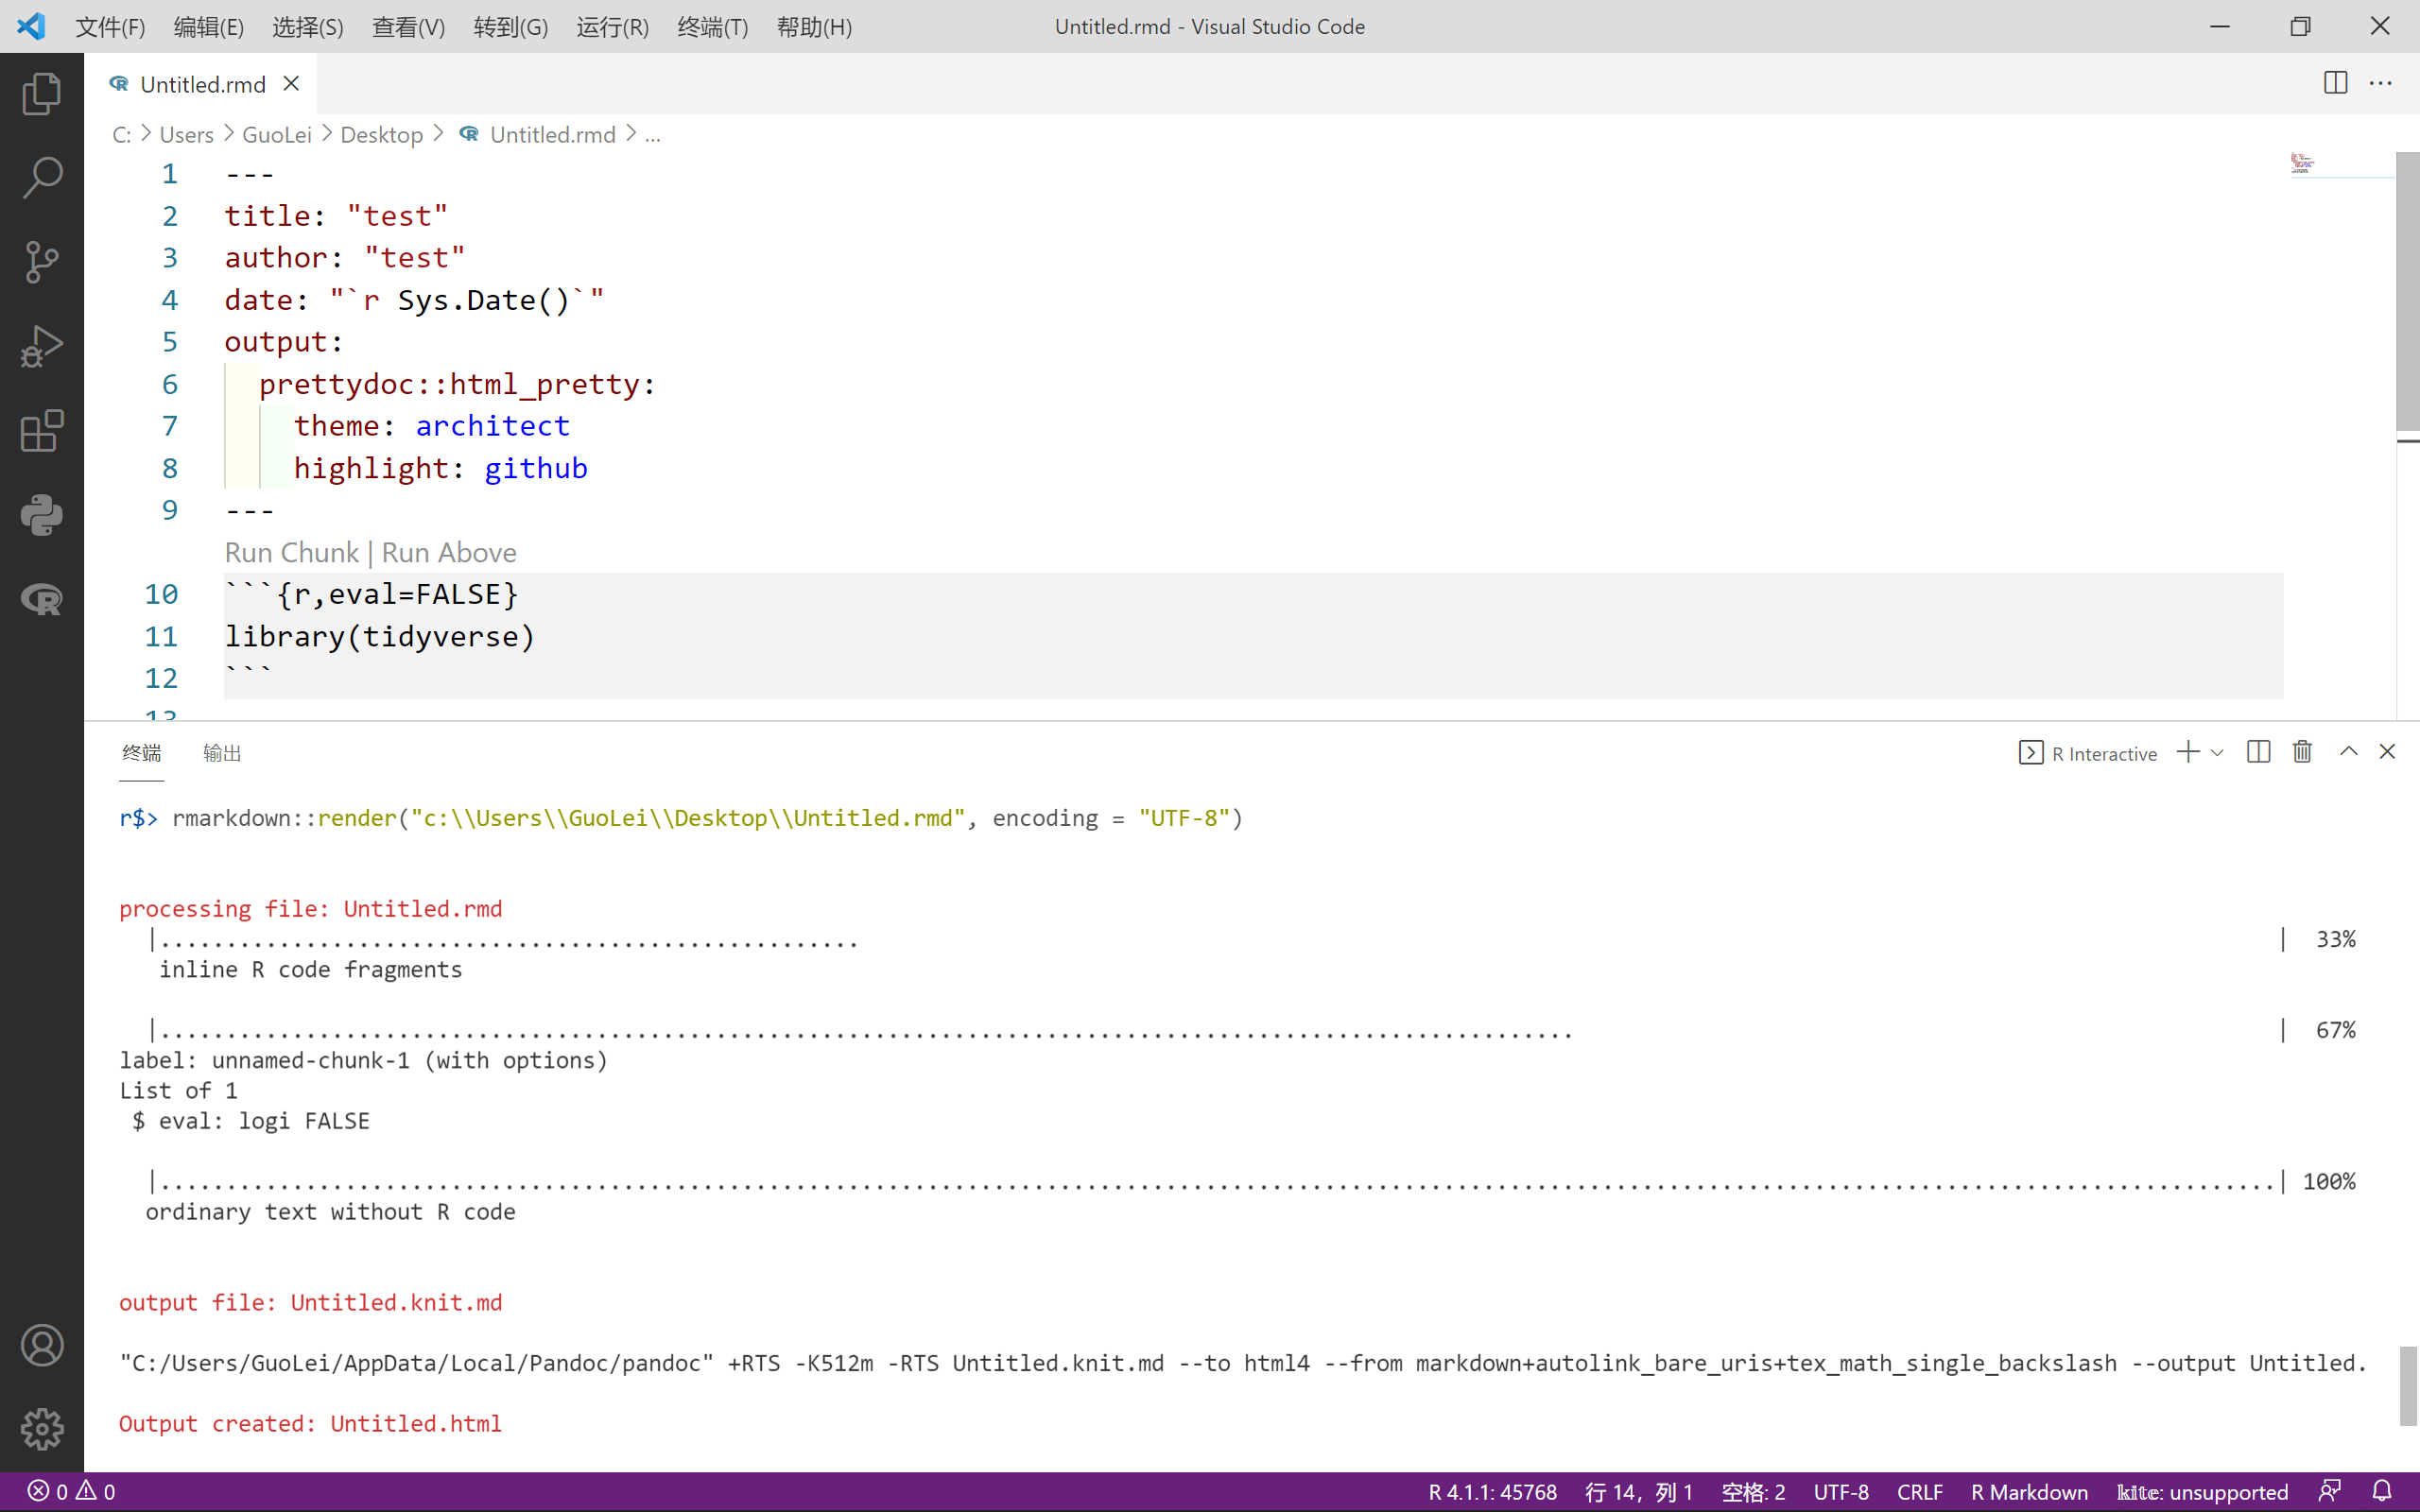Switch to the 输出 panel tab
The height and width of the screenshot is (1512, 2420).
click(222, 753)
